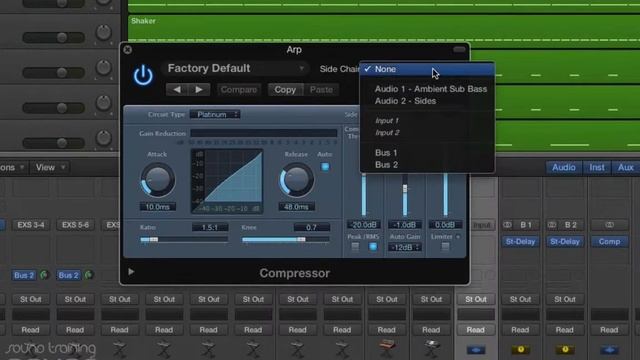640x360 pixels.
Task: Select previous preset arrow in Compressor
Action: tap(177, 89)
